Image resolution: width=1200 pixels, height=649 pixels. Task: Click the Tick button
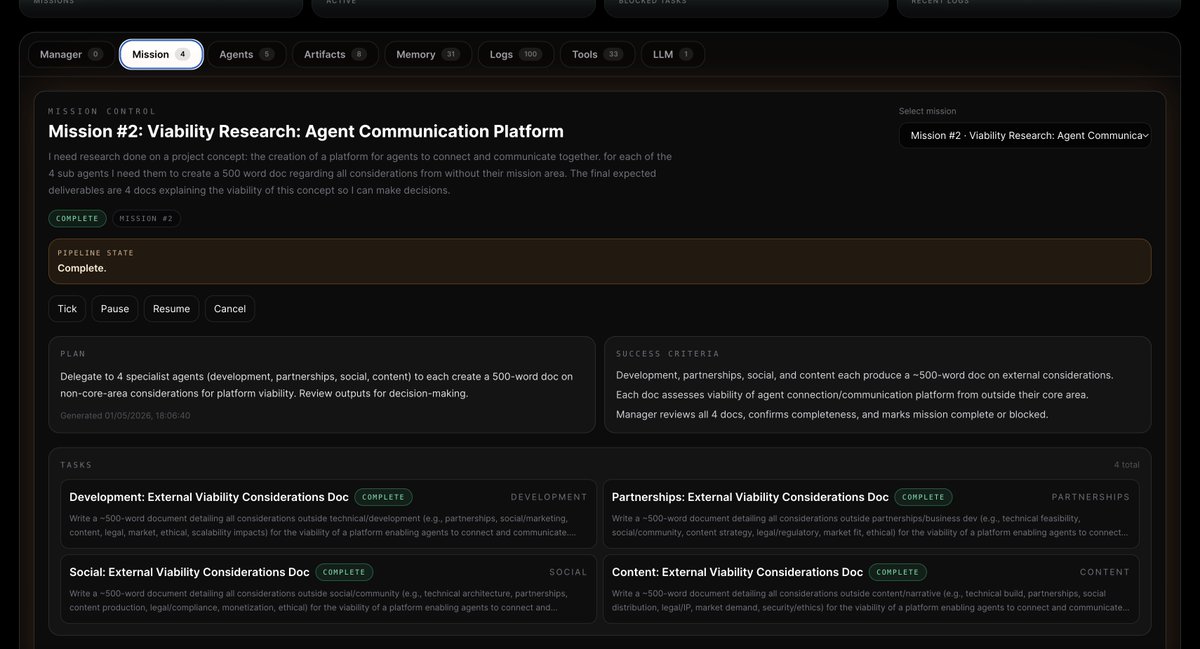coord(67,309)
